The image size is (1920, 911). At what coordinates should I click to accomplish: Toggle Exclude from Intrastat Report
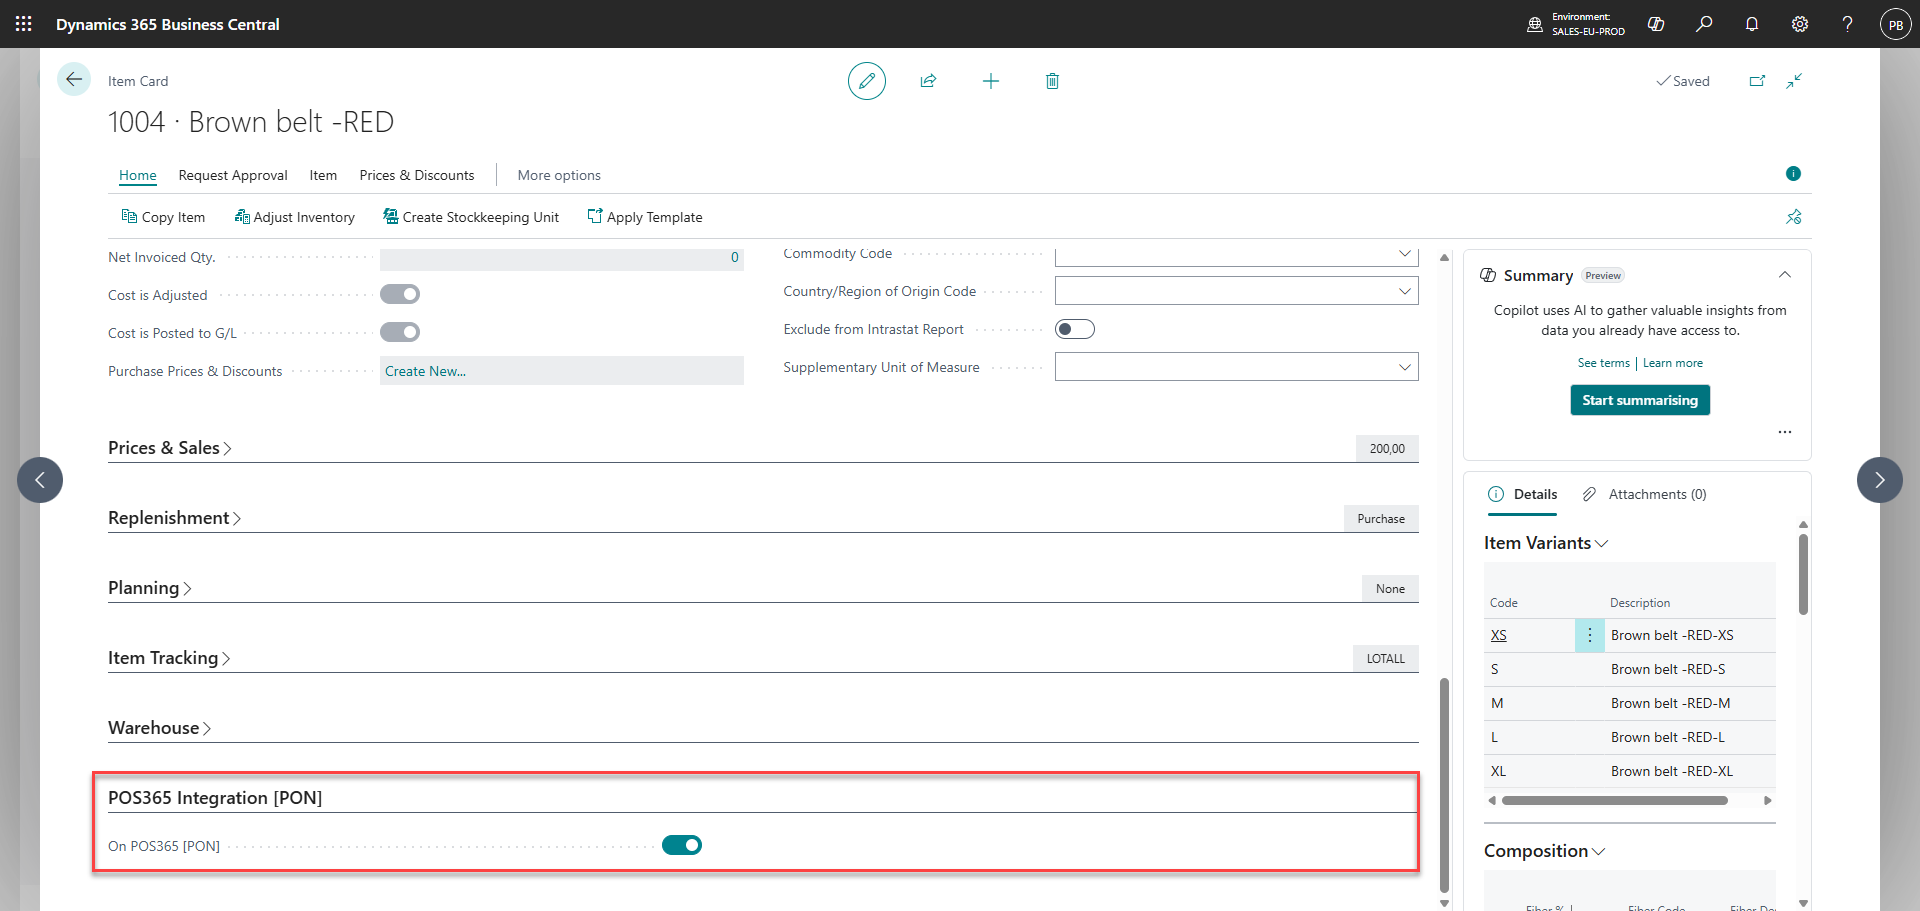point(1075,329)
